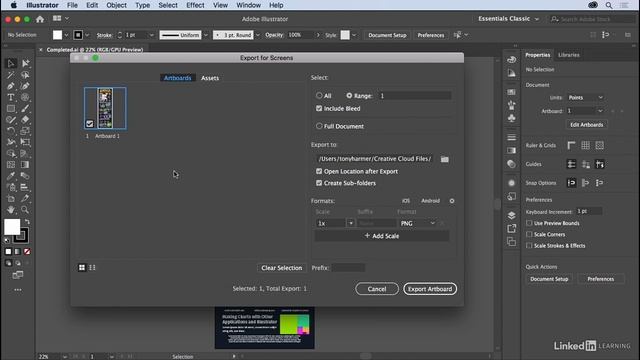The image size is (640, 360).
Task: Open the Layers panel icon
Action: 511,216
